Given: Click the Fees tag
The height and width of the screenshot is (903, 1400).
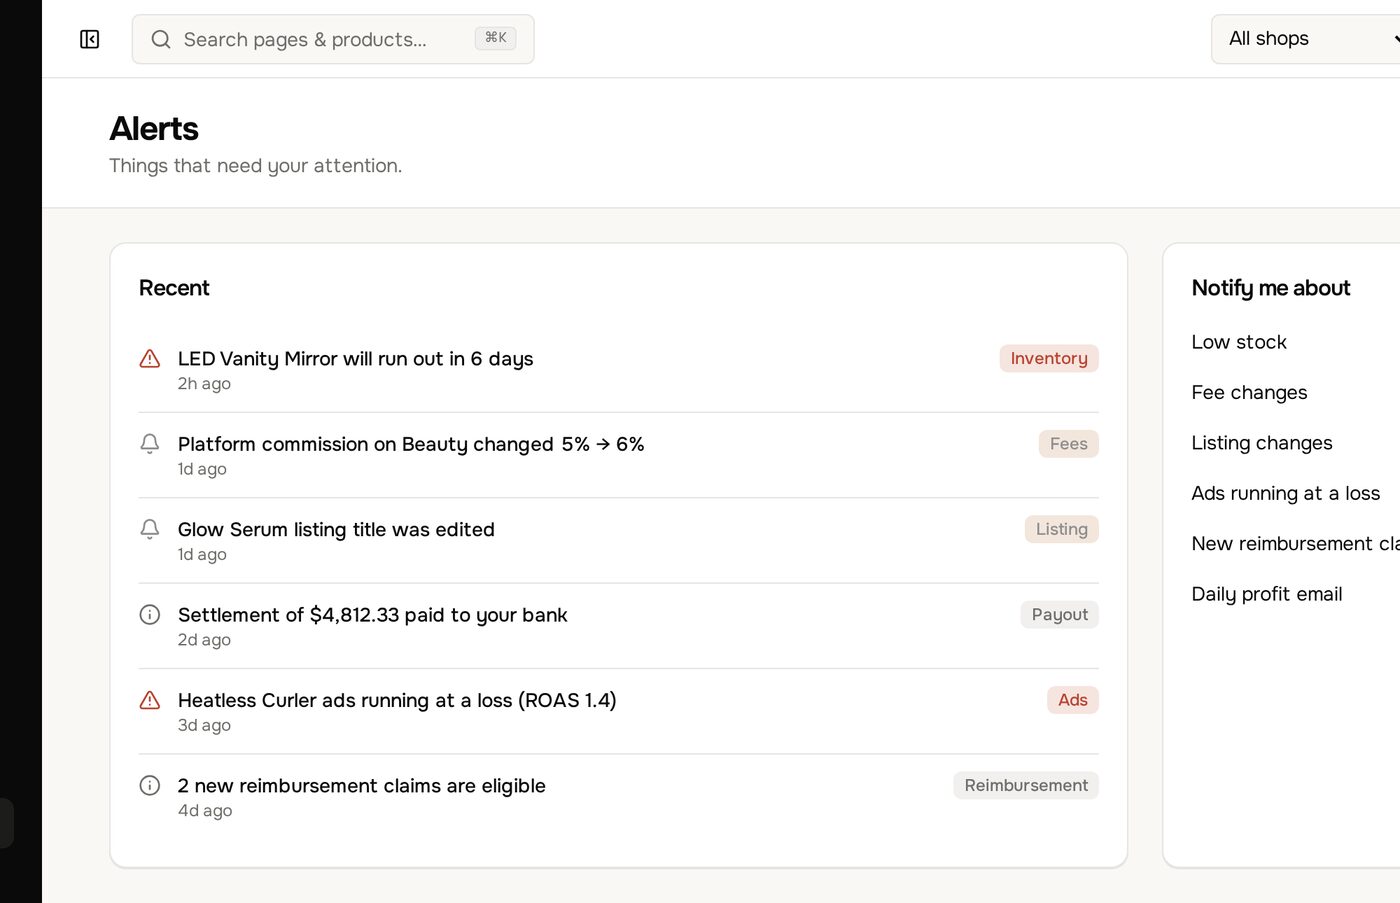Looking at the screenshot, I should [x=1068, y=444].
